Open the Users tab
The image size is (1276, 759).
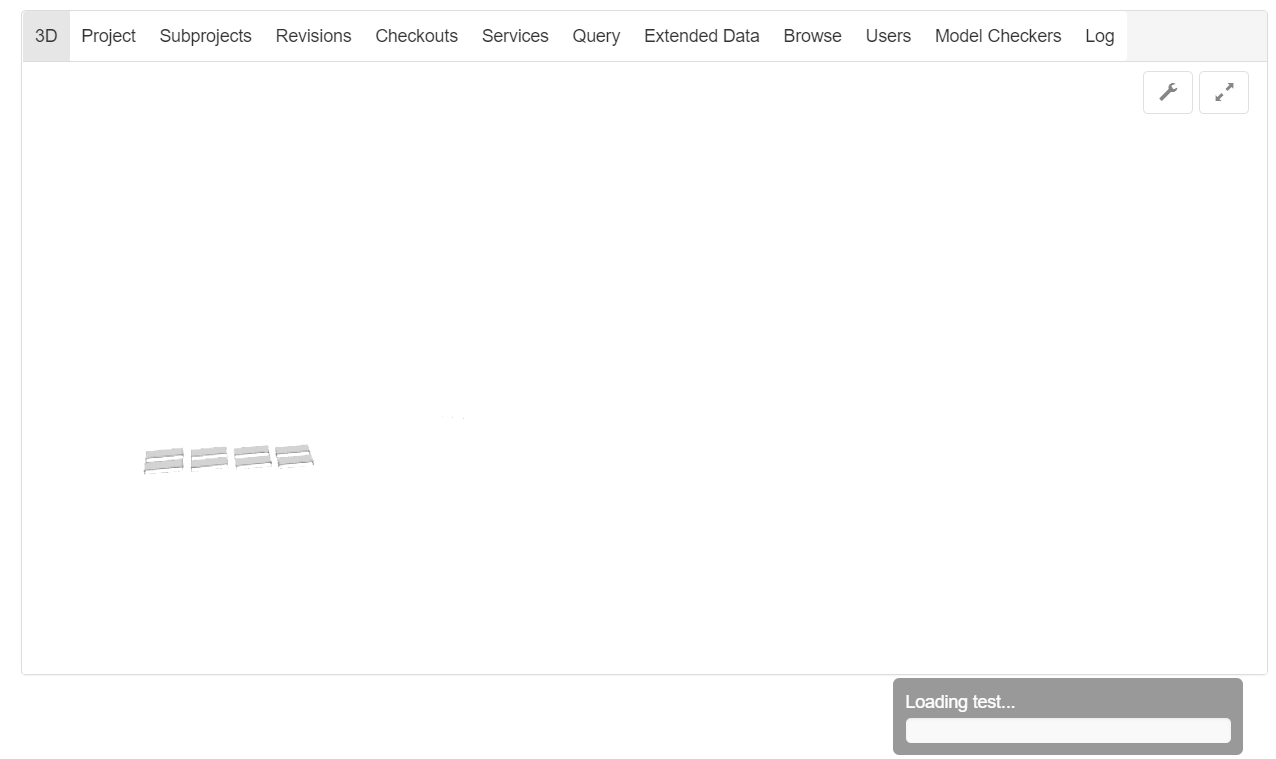point(888,36)
